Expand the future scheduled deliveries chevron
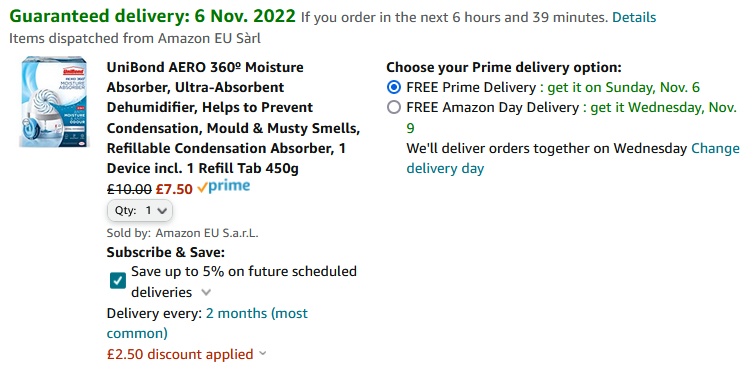This screenshot has width=754, height=370. (206, 292)
